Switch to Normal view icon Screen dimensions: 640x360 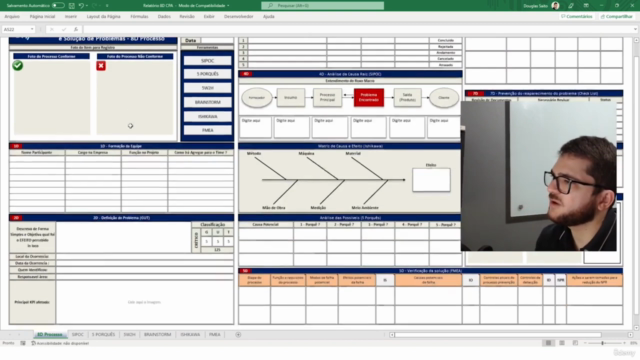549,343
